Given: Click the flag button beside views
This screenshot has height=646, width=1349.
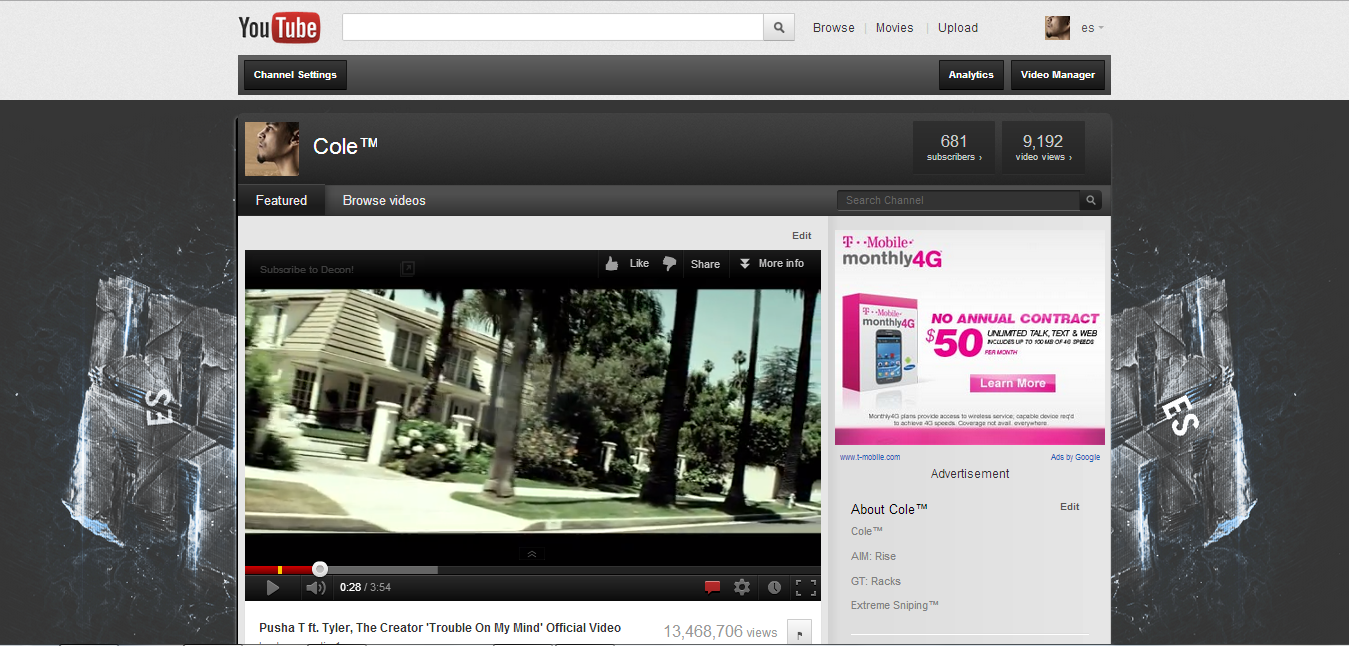Looking at the screenshot, I should coord(799,632).
